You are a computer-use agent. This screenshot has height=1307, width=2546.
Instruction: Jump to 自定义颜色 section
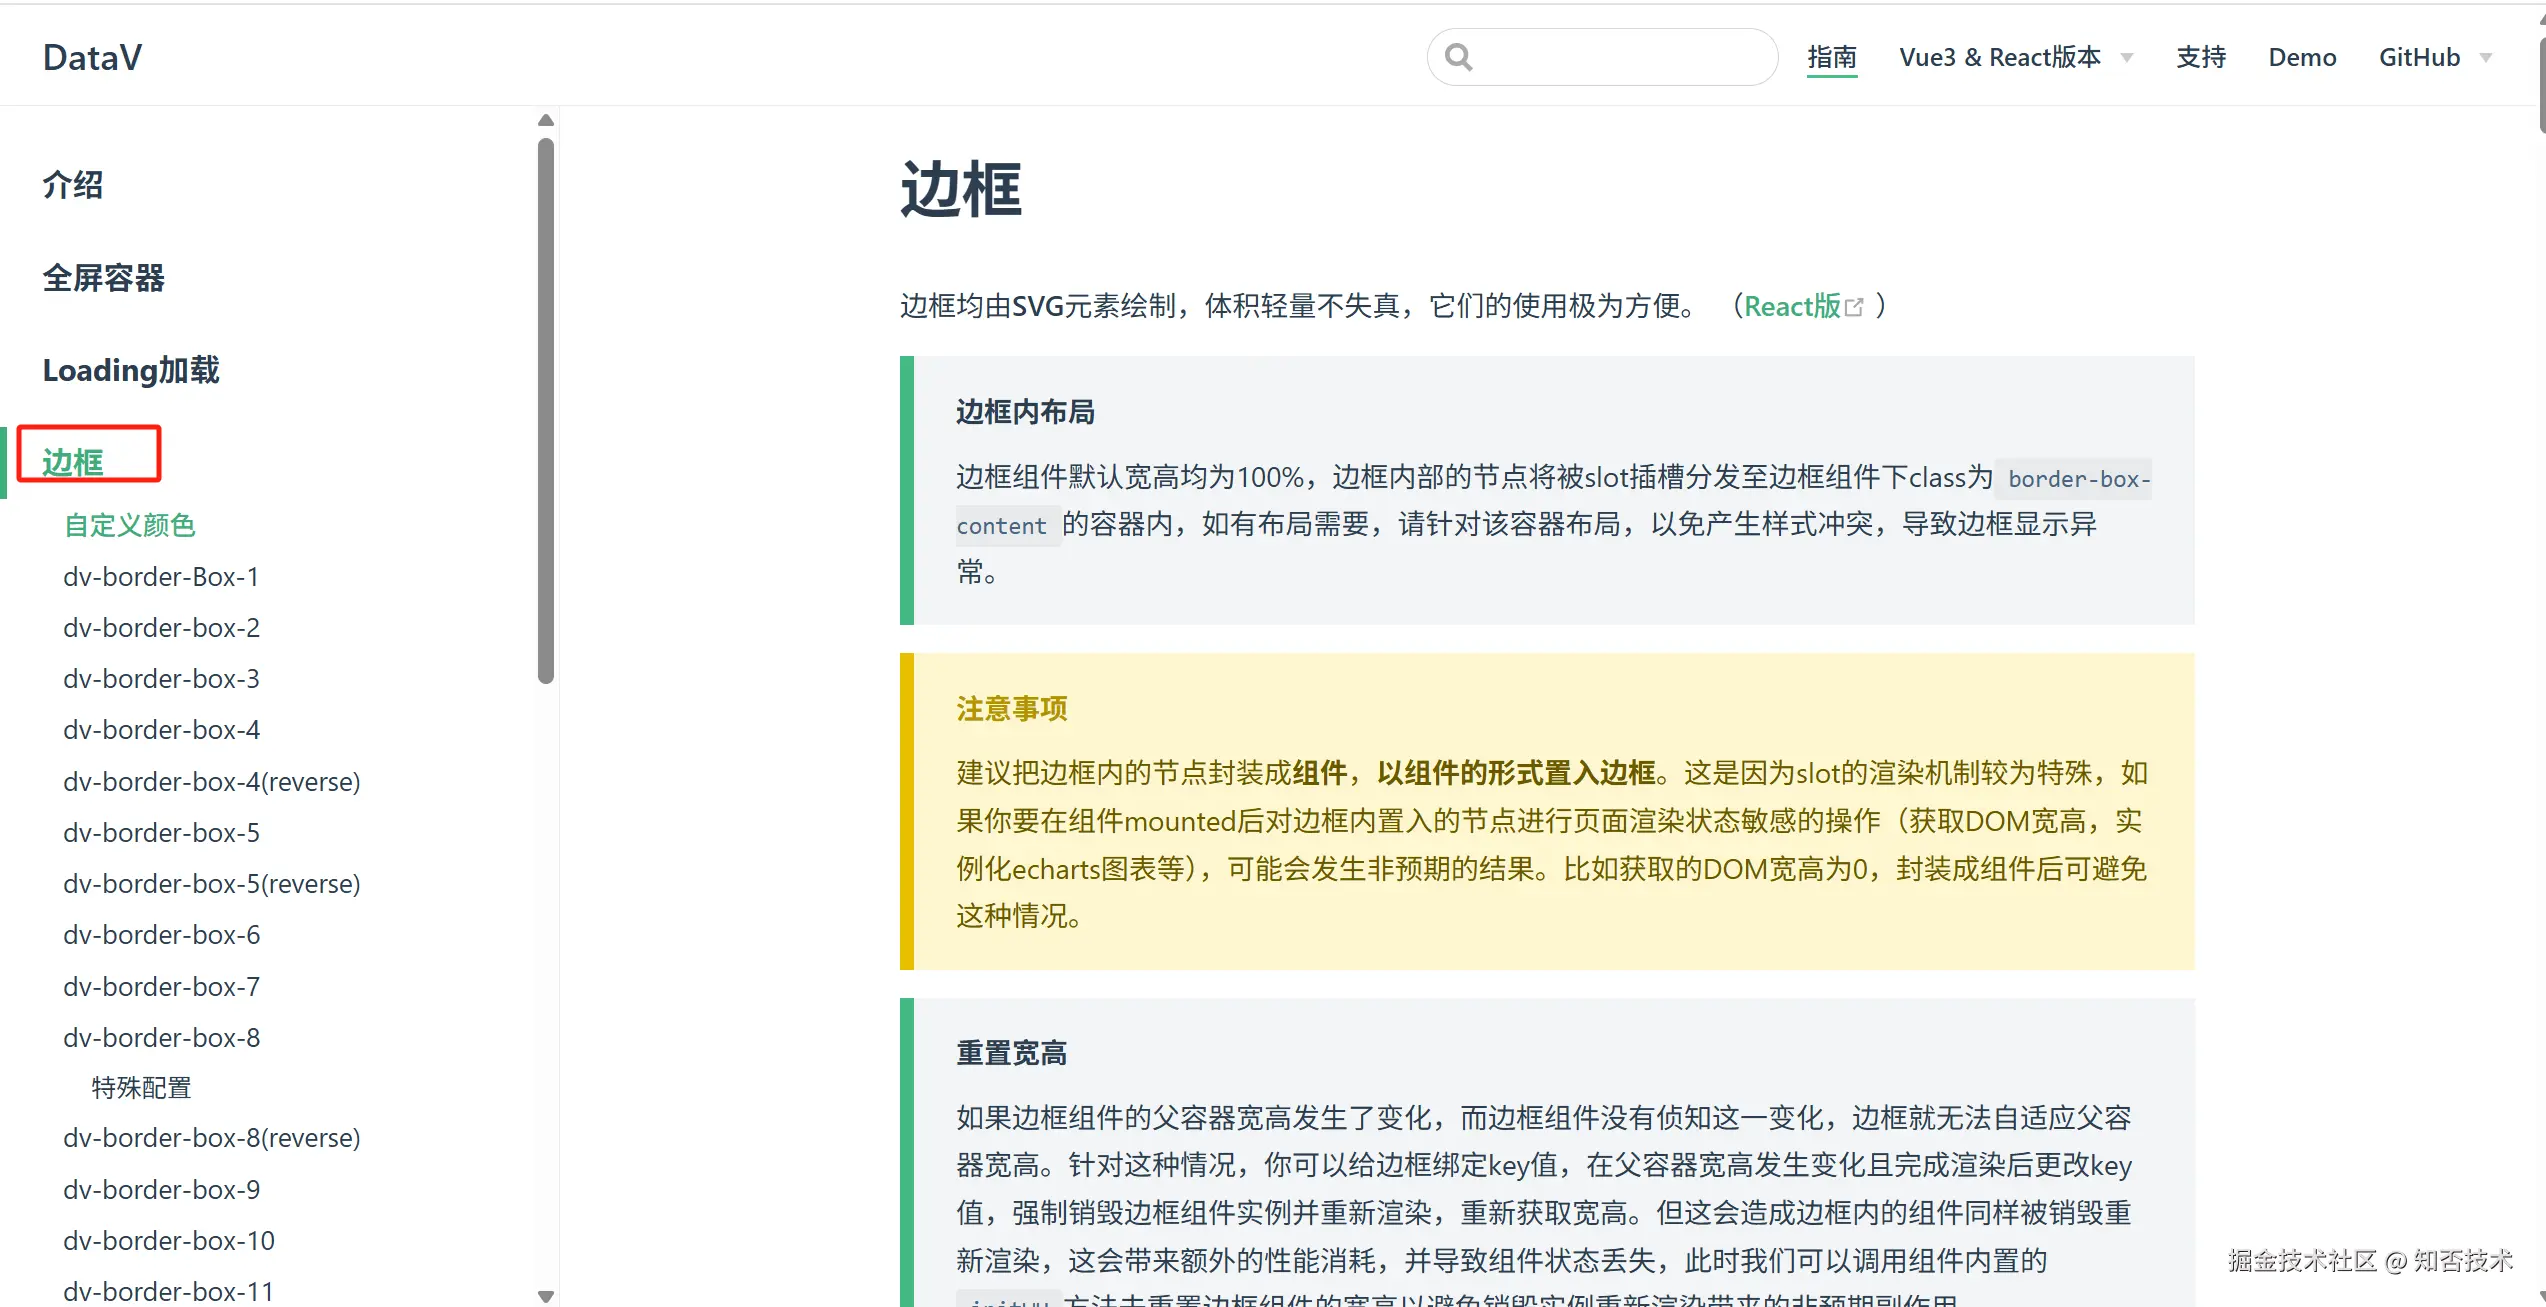129,525
